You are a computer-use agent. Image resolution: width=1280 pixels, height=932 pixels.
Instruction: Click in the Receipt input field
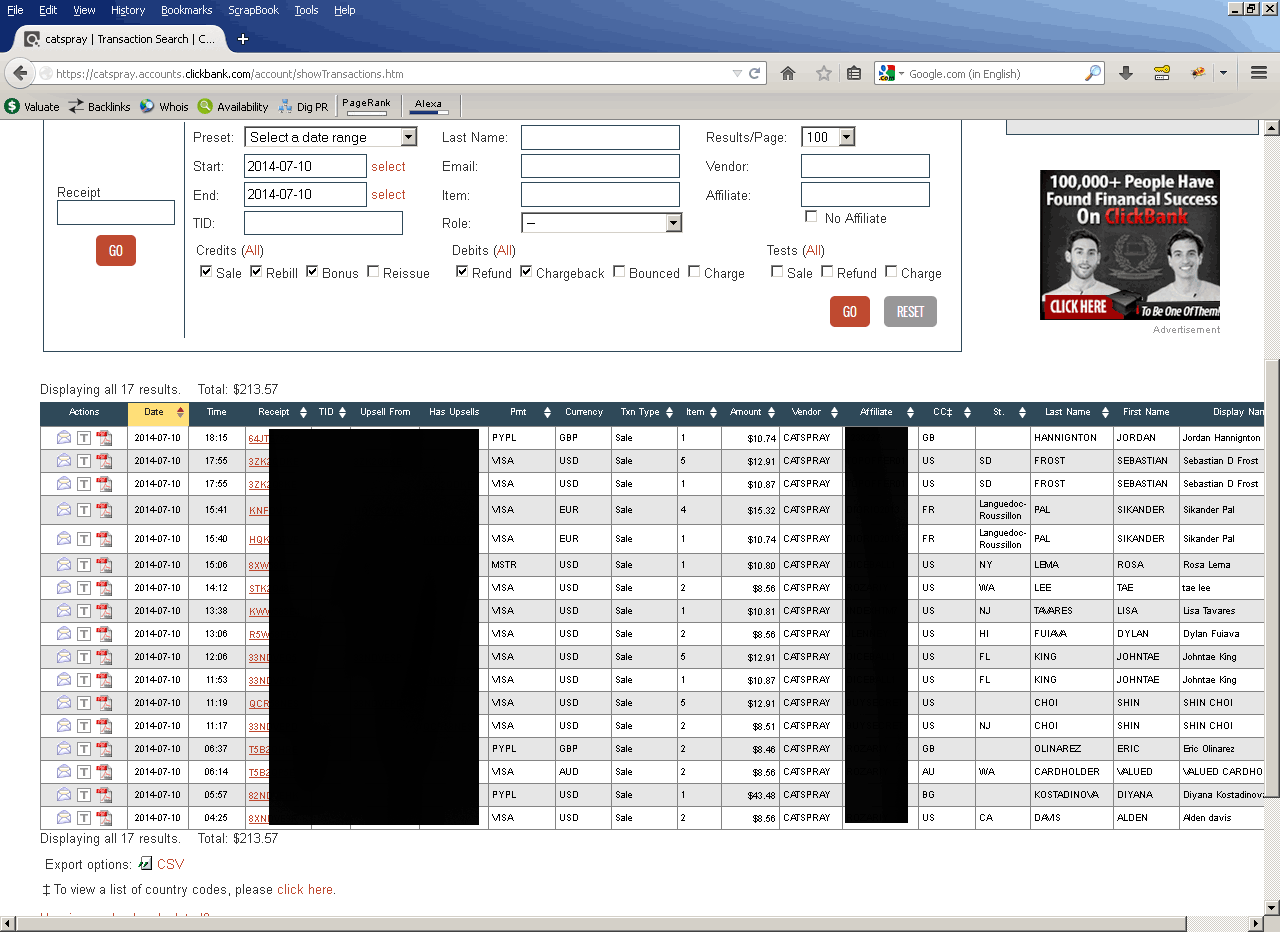[116, 212]
